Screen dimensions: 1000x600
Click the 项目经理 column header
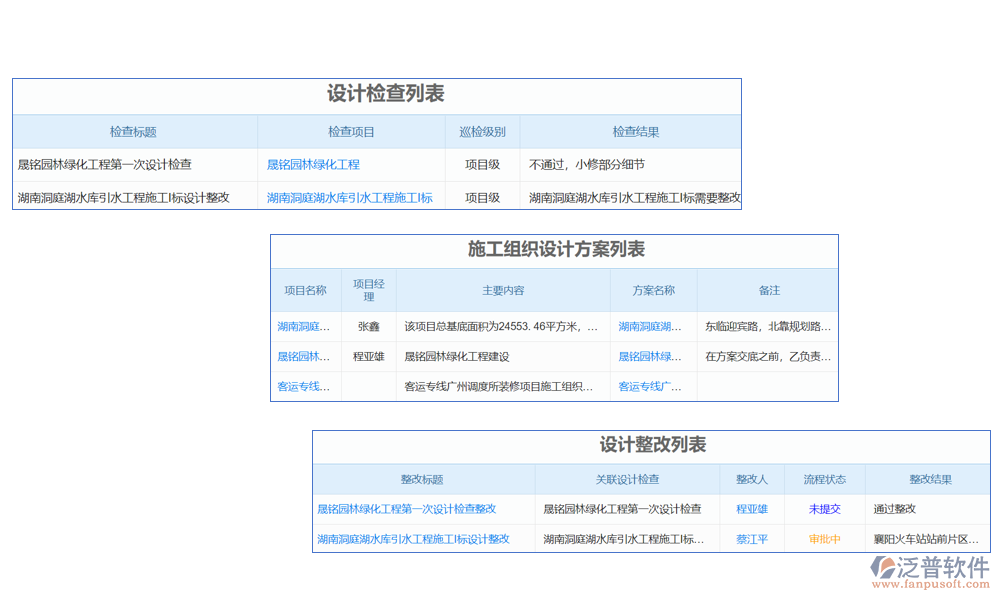(x=368, y=290)
